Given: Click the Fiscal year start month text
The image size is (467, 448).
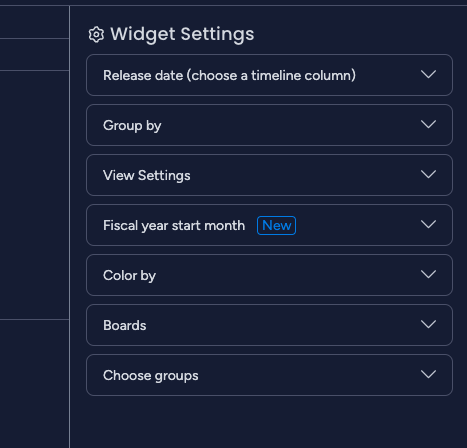Looking at the screenshot, I should pos(174,226).
